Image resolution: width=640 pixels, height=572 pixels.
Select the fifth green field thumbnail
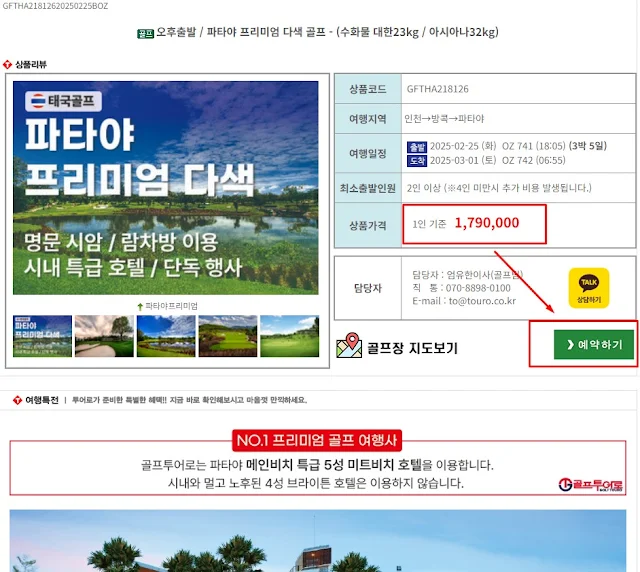coord(290,336)
